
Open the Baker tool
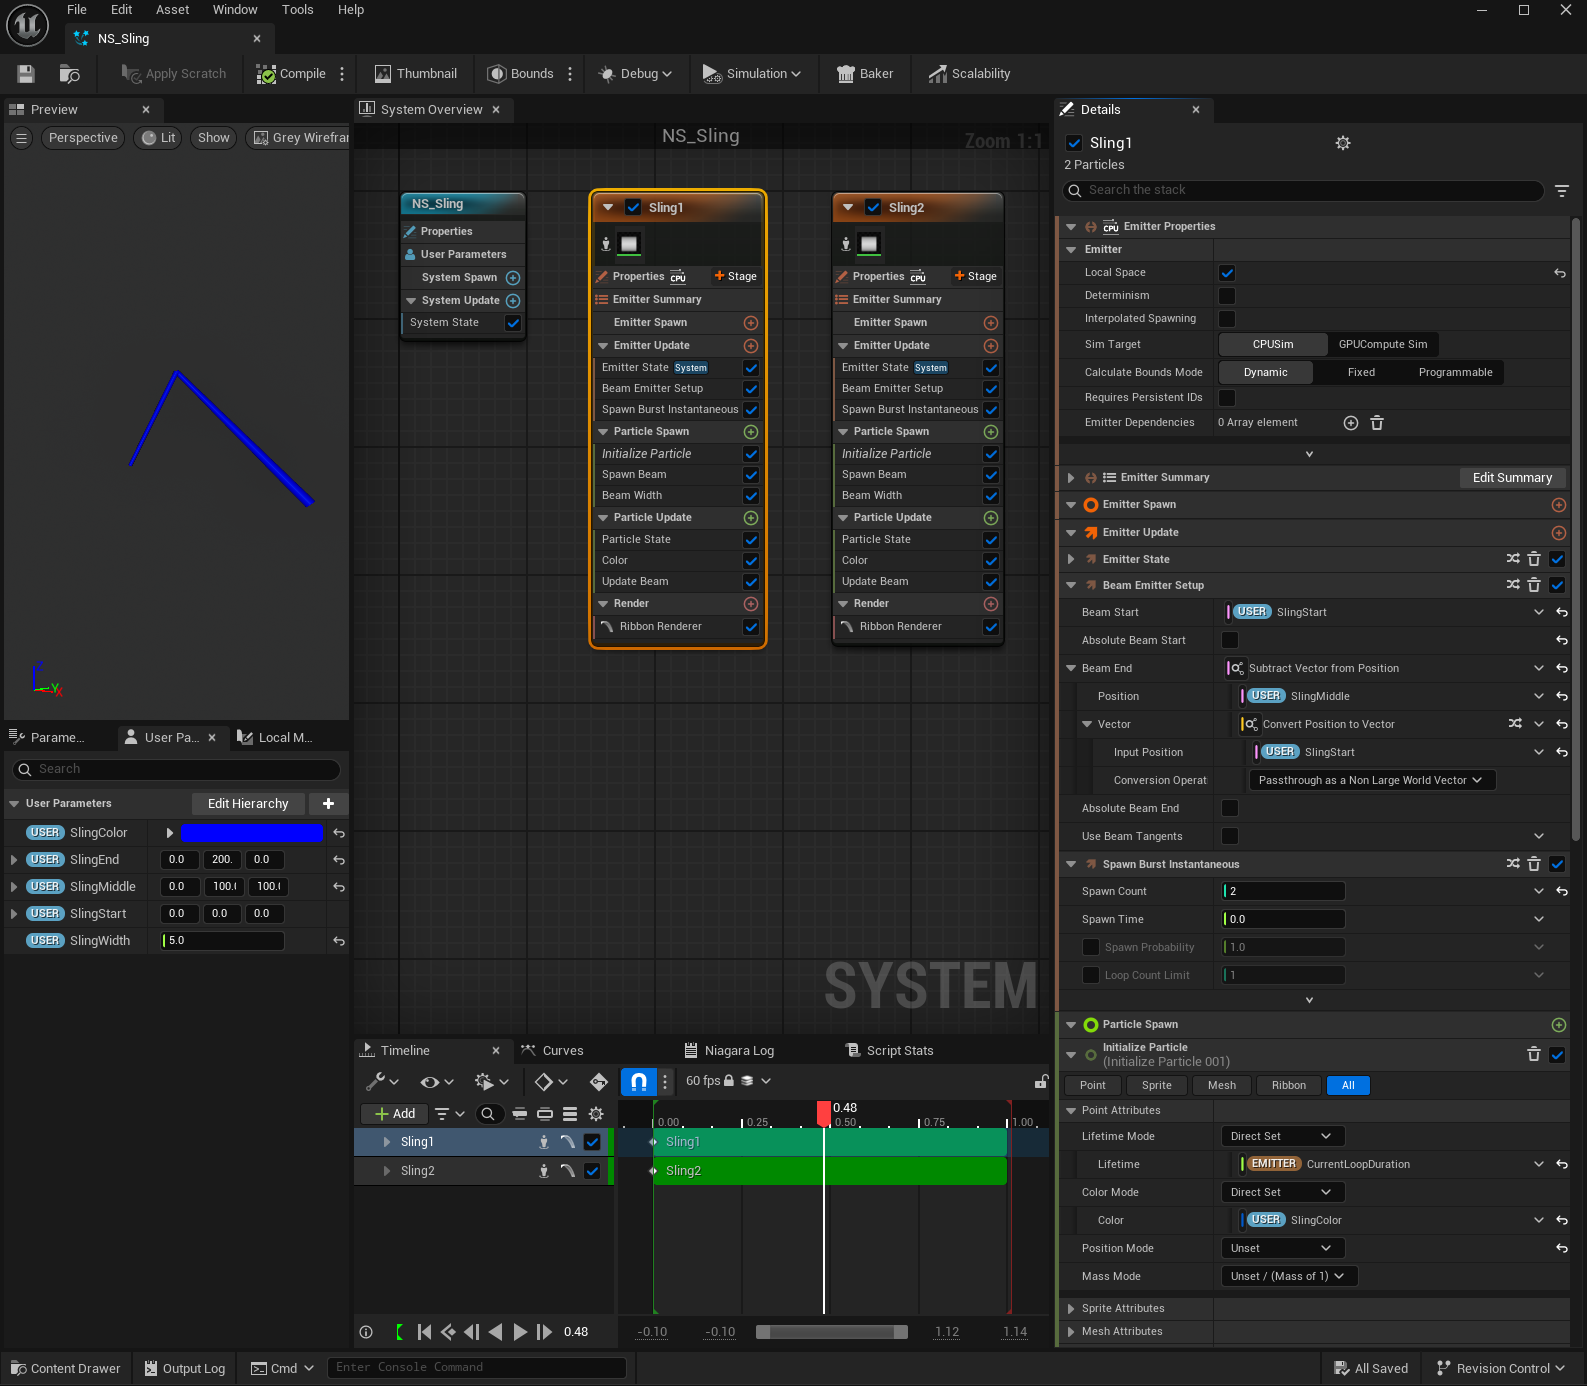click(865, 74)
